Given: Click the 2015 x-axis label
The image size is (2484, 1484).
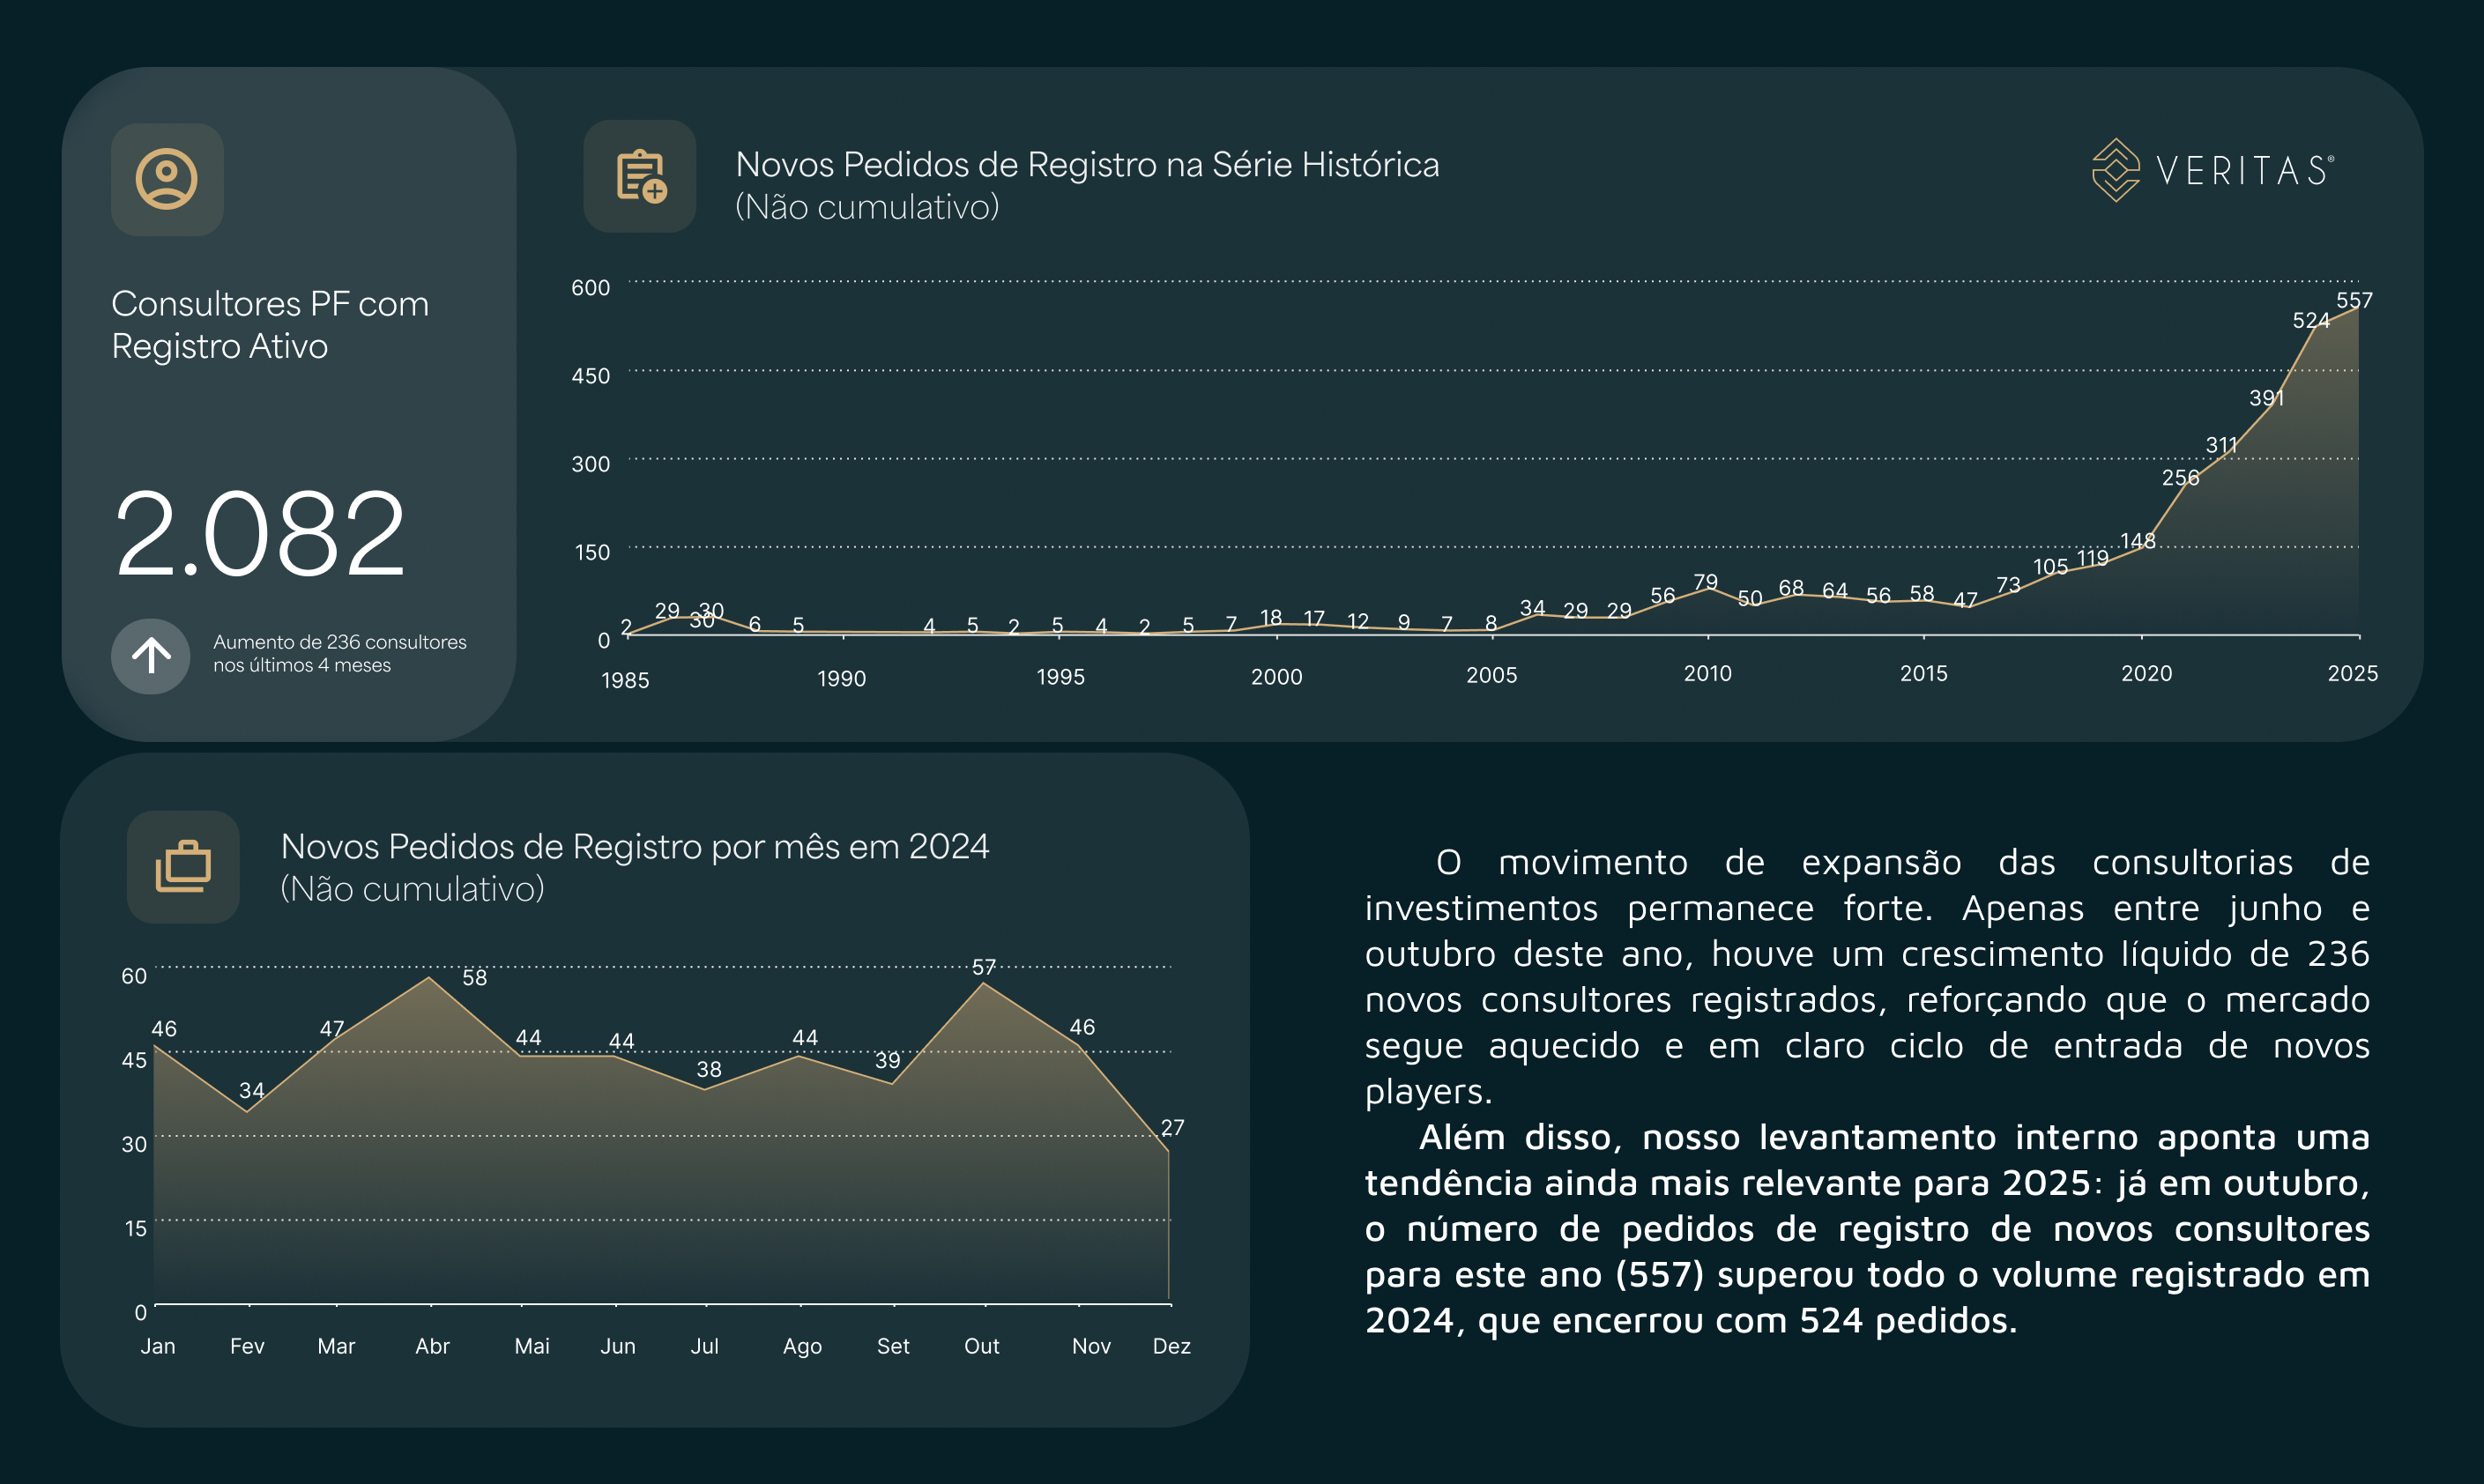Looking at the screenshot, I should (1923, 673).
